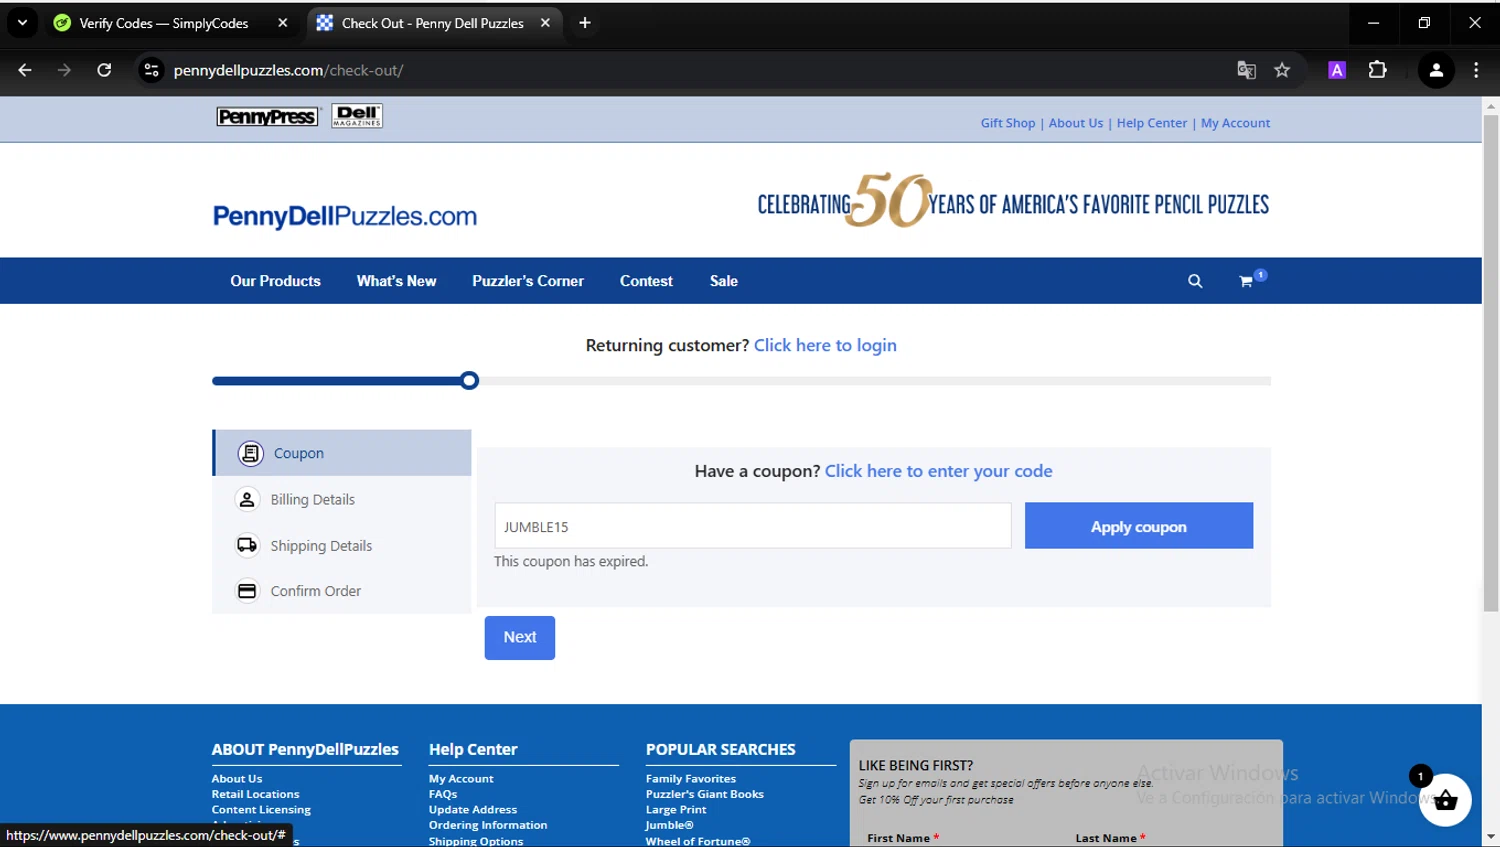The width and height of the screenshot is (1500, 847).
Task: Click the Apply coupon button
Action: pyautogui.click(x=1139, y=526)
